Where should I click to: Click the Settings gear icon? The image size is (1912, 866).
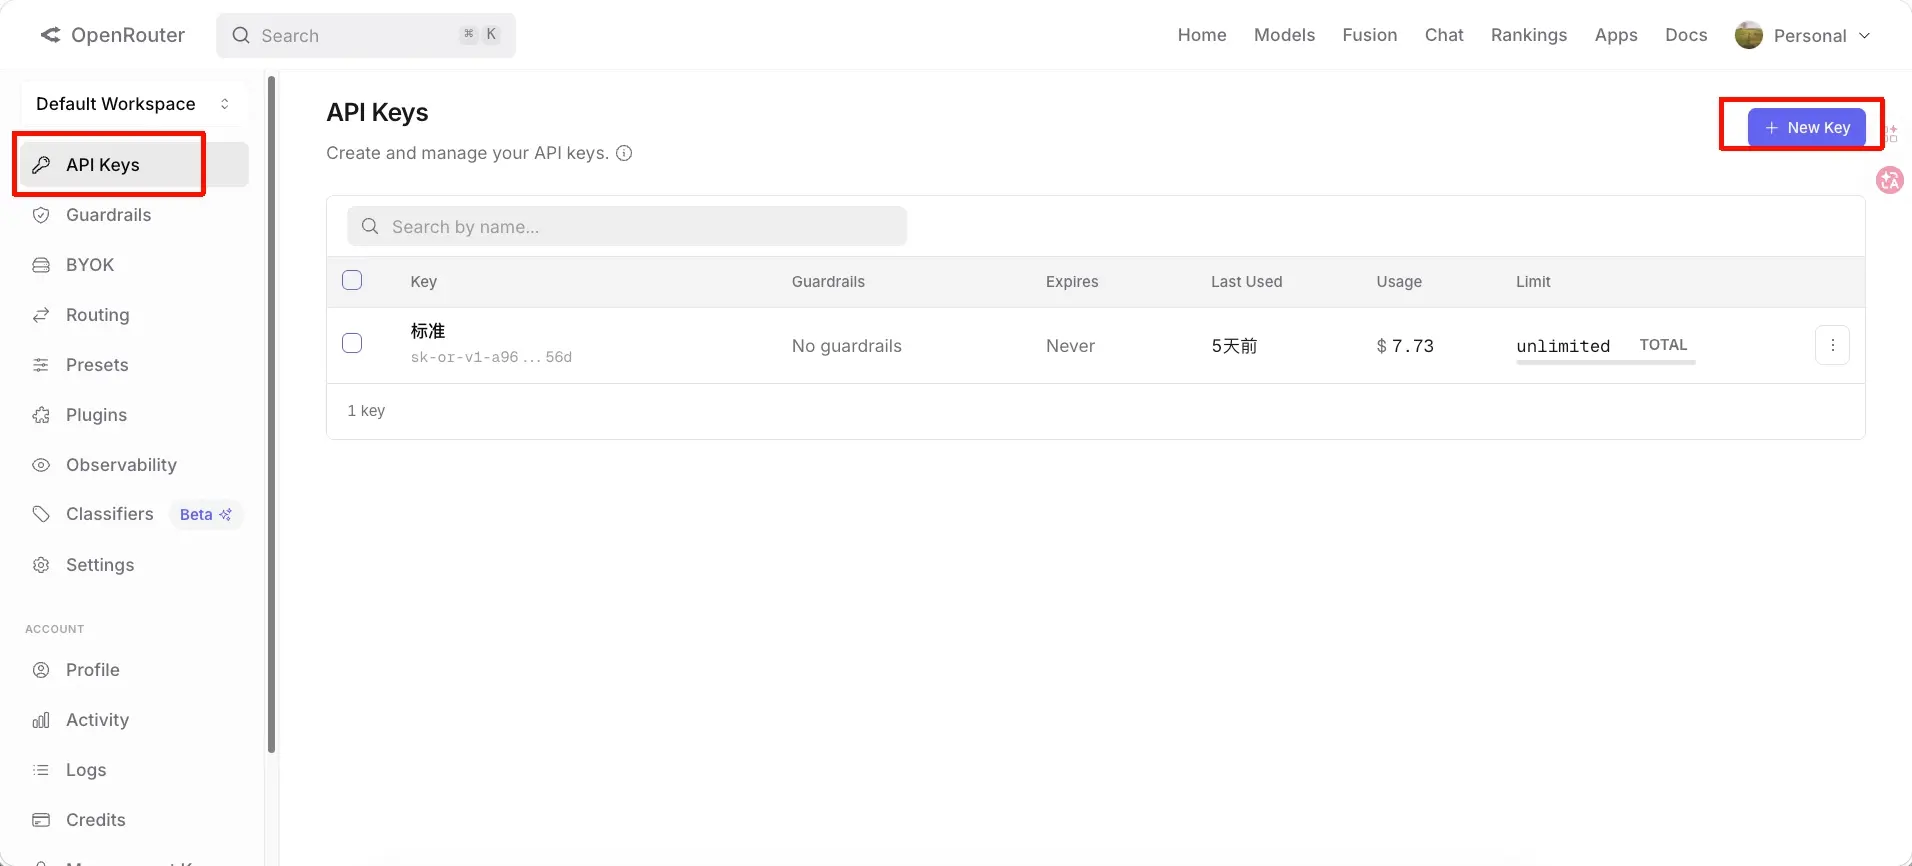click(41, 565)
